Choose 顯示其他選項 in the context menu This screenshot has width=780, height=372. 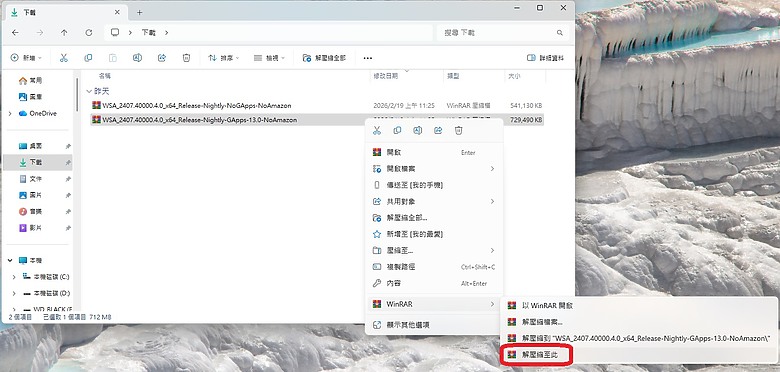point(434,325)
